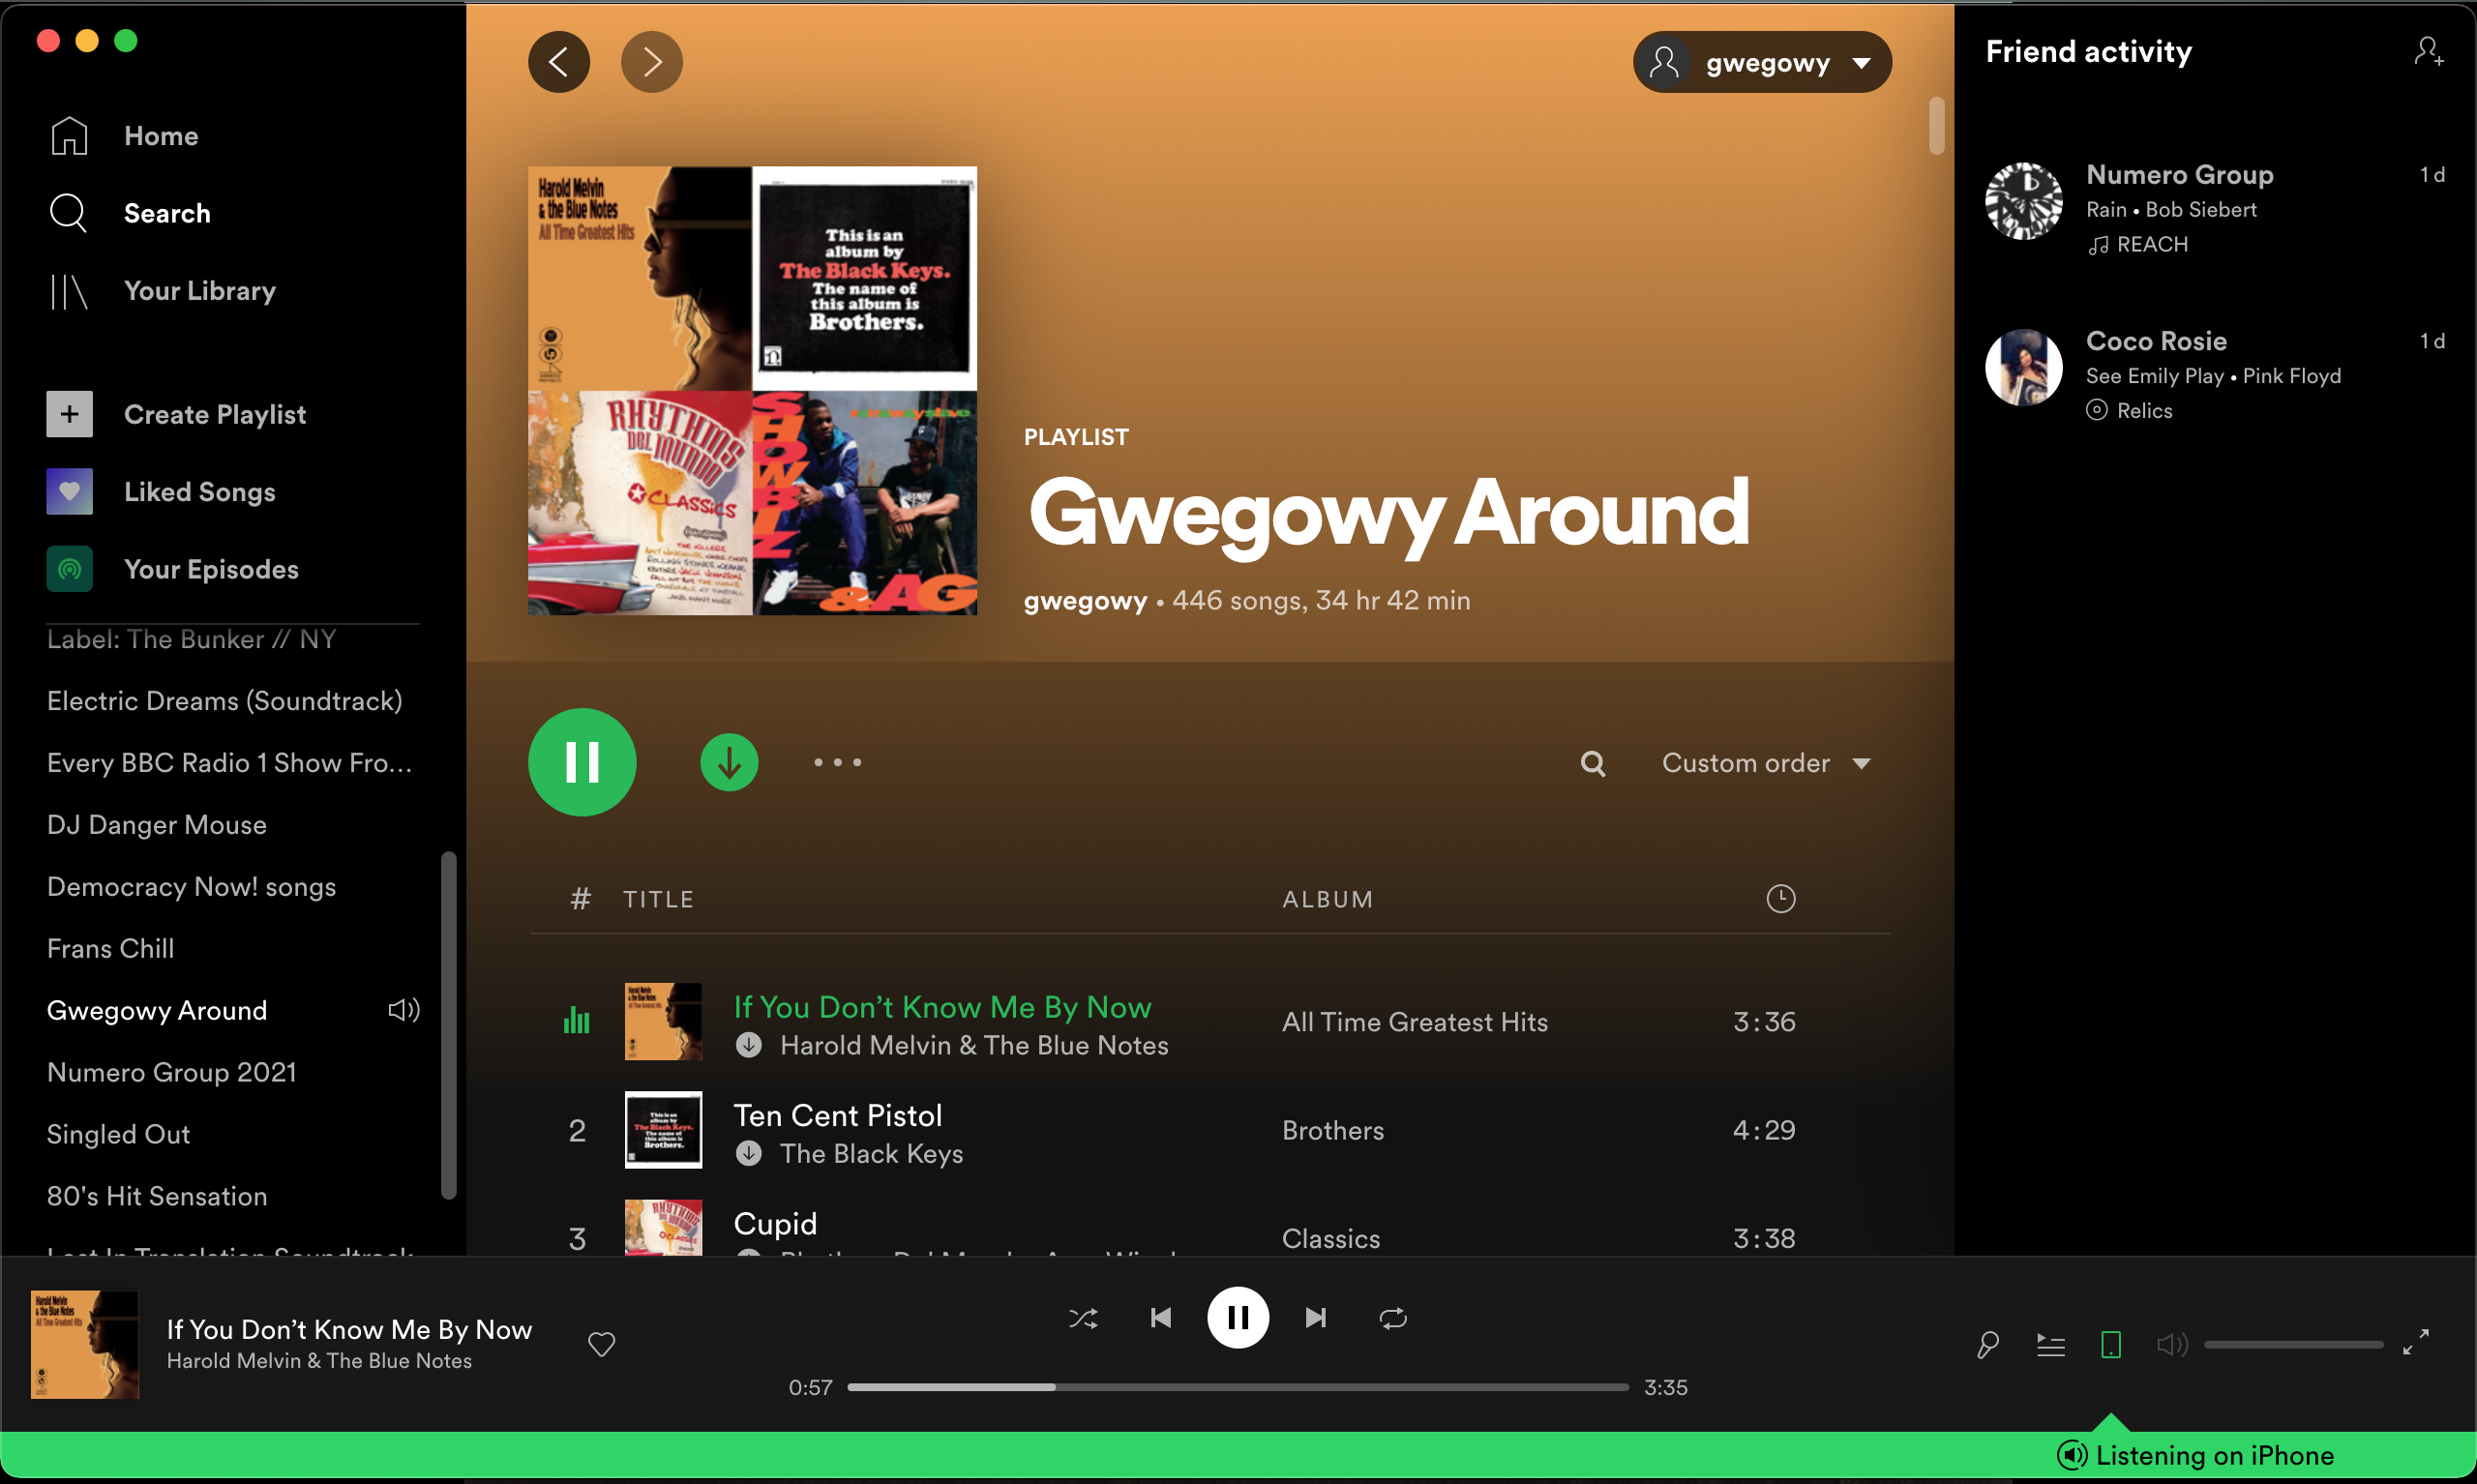The width and height of the screenshot is (2477, 1484).
Task: Click the skip backward icon
Action: point(1161,1317)
